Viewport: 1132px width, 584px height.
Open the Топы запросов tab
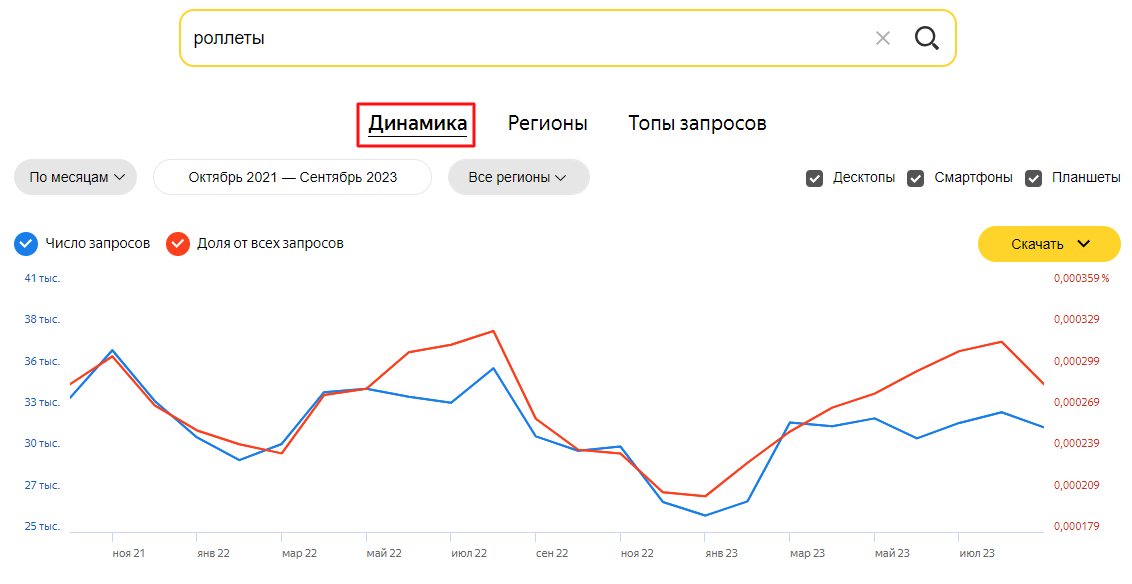(697, 123)
